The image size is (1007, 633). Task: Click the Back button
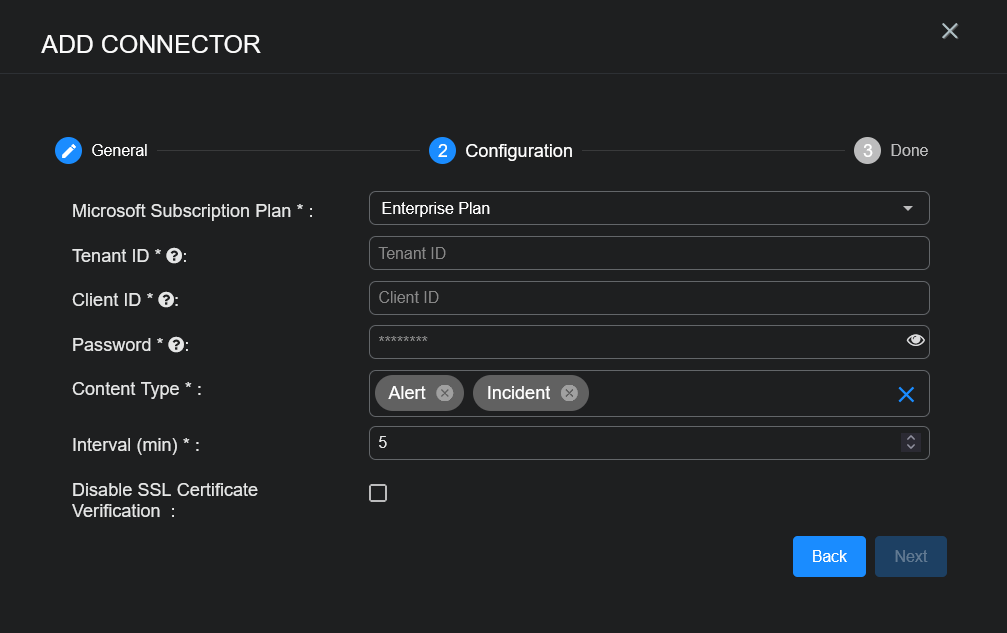(x=829, y=557)
